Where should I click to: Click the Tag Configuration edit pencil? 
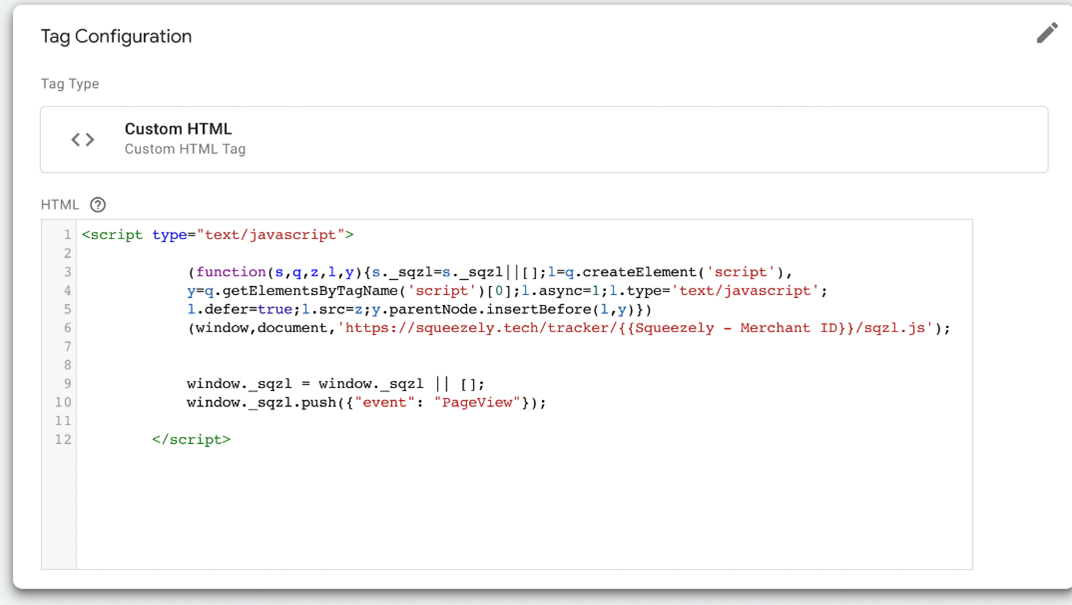(1046, 32)
